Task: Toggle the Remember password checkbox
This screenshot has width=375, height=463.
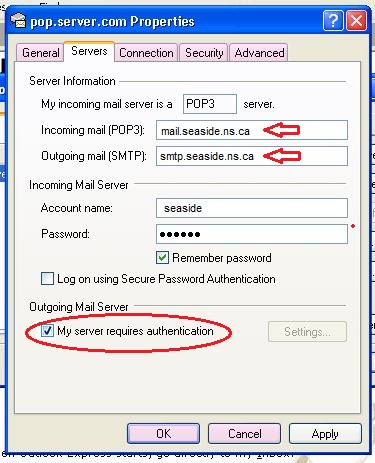Action: (162, 258)
